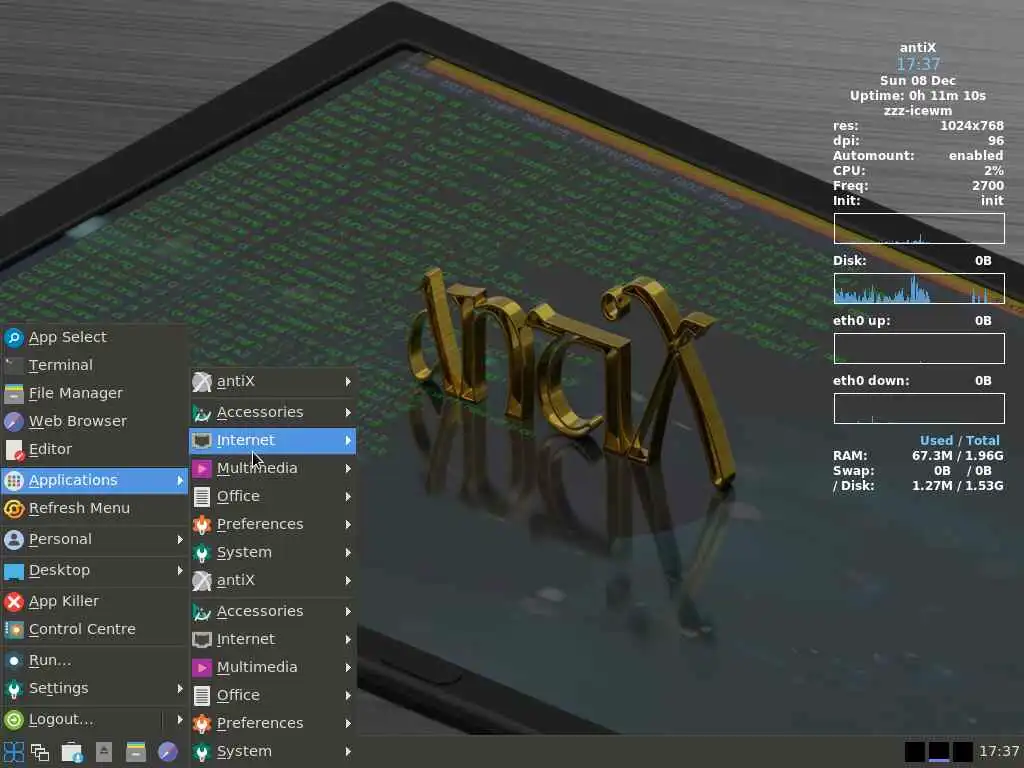Expand the highlighted Applications arrow
1024x768 pixels.
(x=180, y=481)
